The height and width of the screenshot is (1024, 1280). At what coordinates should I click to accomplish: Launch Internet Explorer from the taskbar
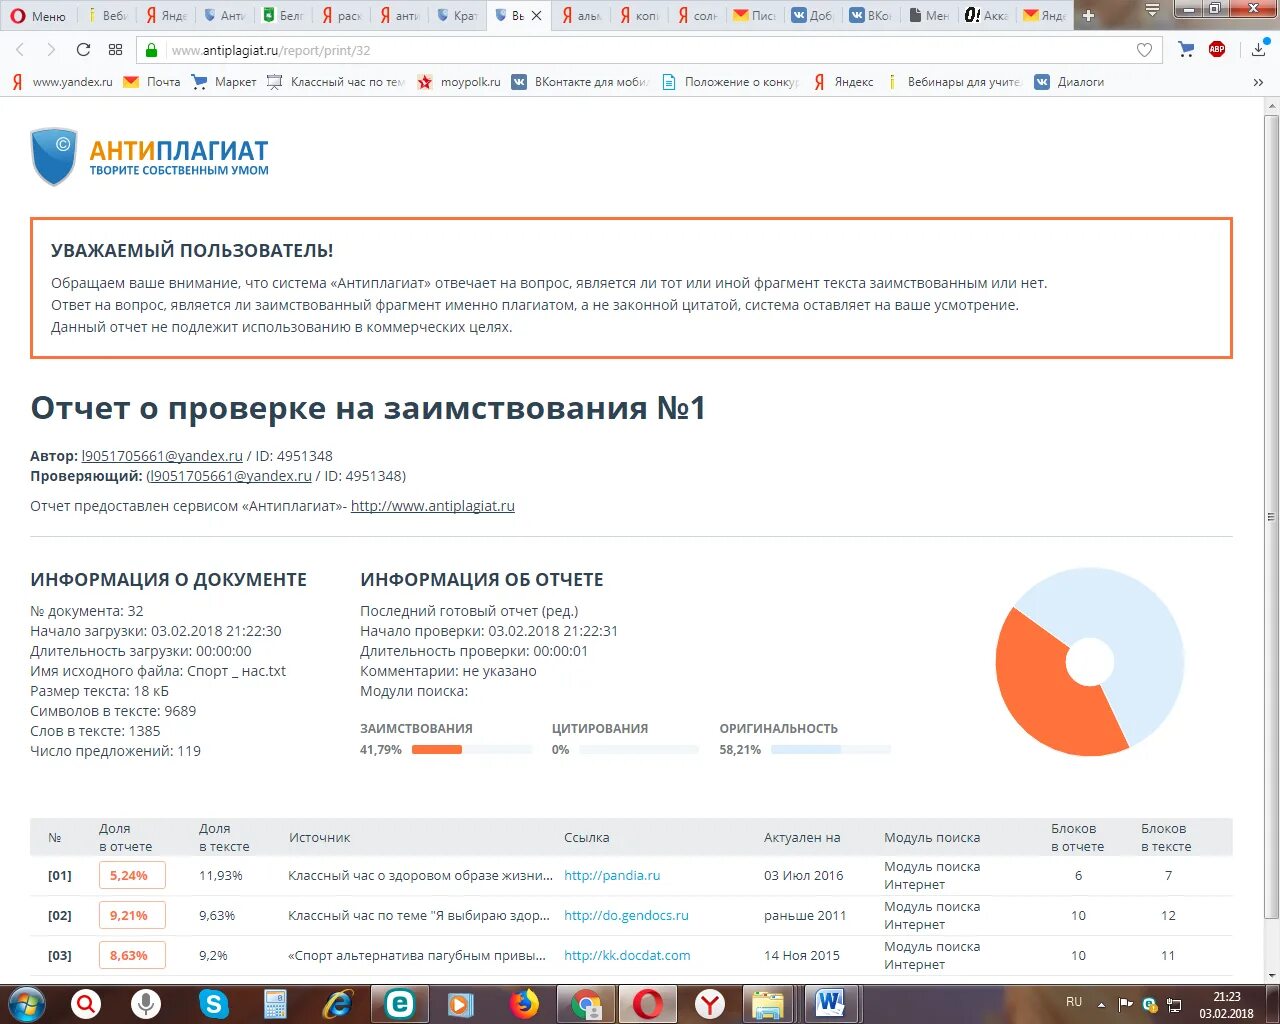(338, 1003)
